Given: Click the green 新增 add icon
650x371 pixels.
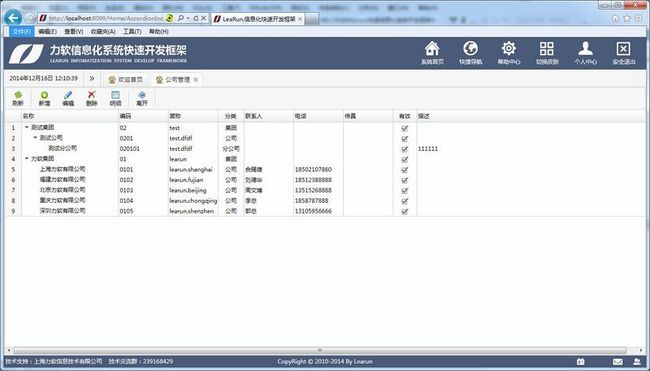Looking at the screenshot, I should (x=44, y=95).
